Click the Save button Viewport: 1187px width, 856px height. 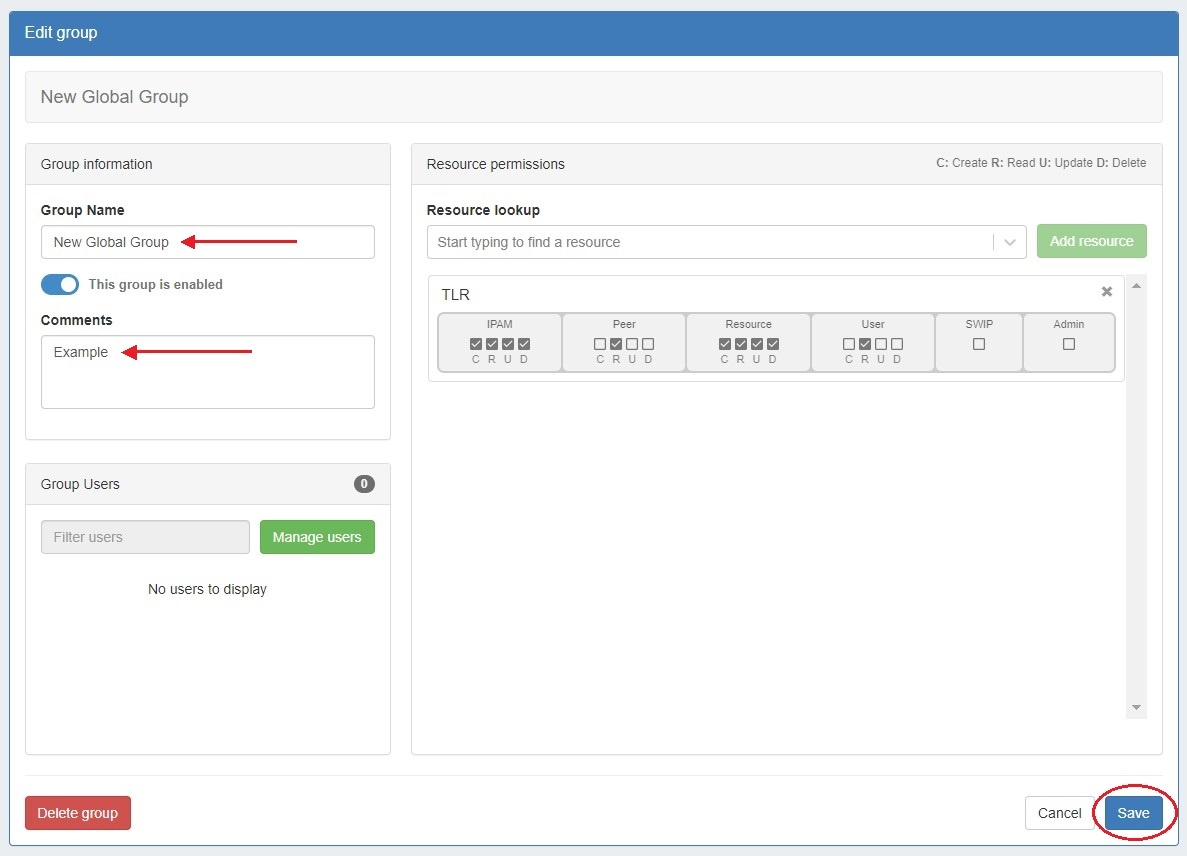tap(1133, 813)
